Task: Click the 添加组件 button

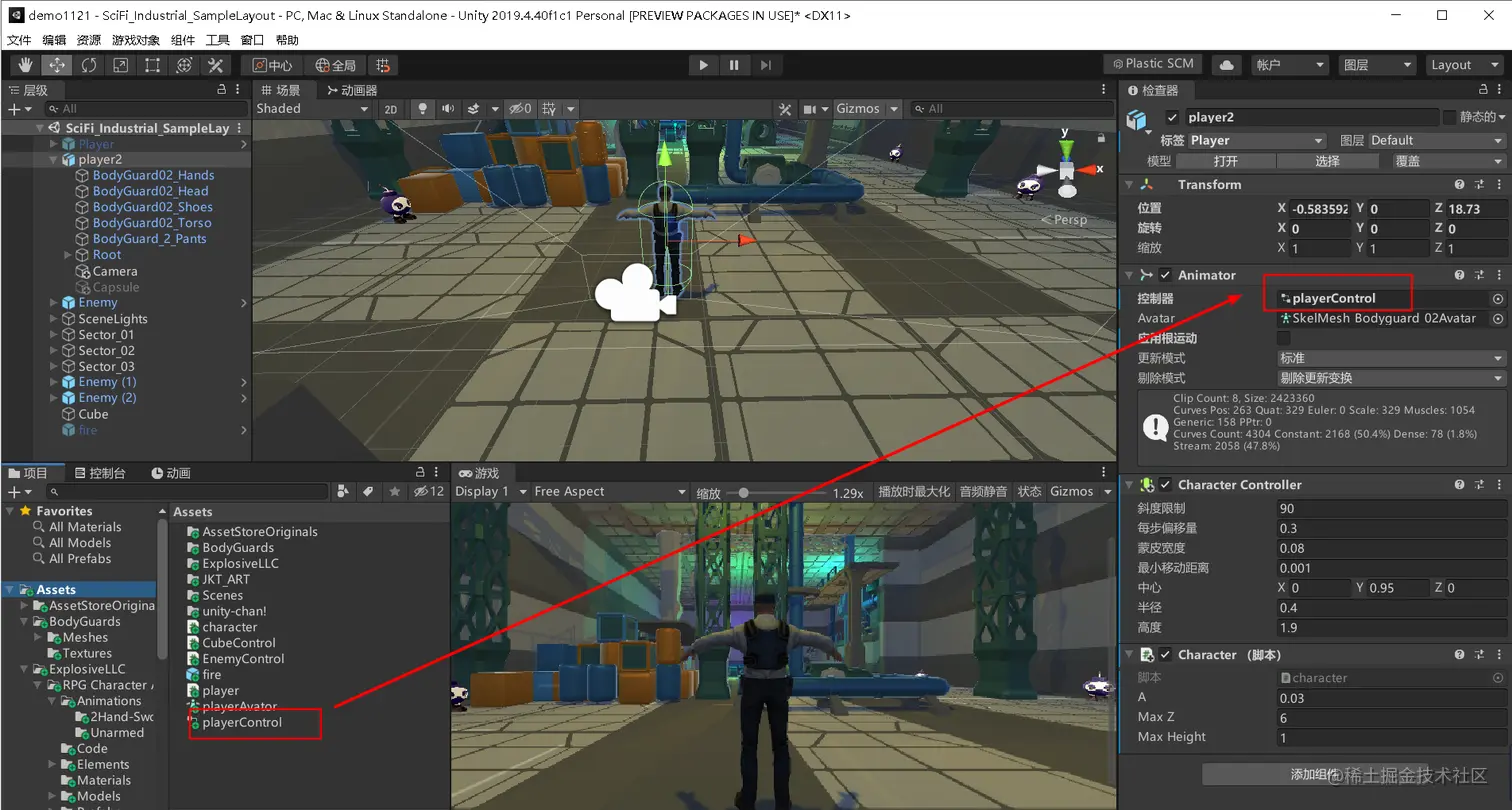Action: [x=1314, y=775]
